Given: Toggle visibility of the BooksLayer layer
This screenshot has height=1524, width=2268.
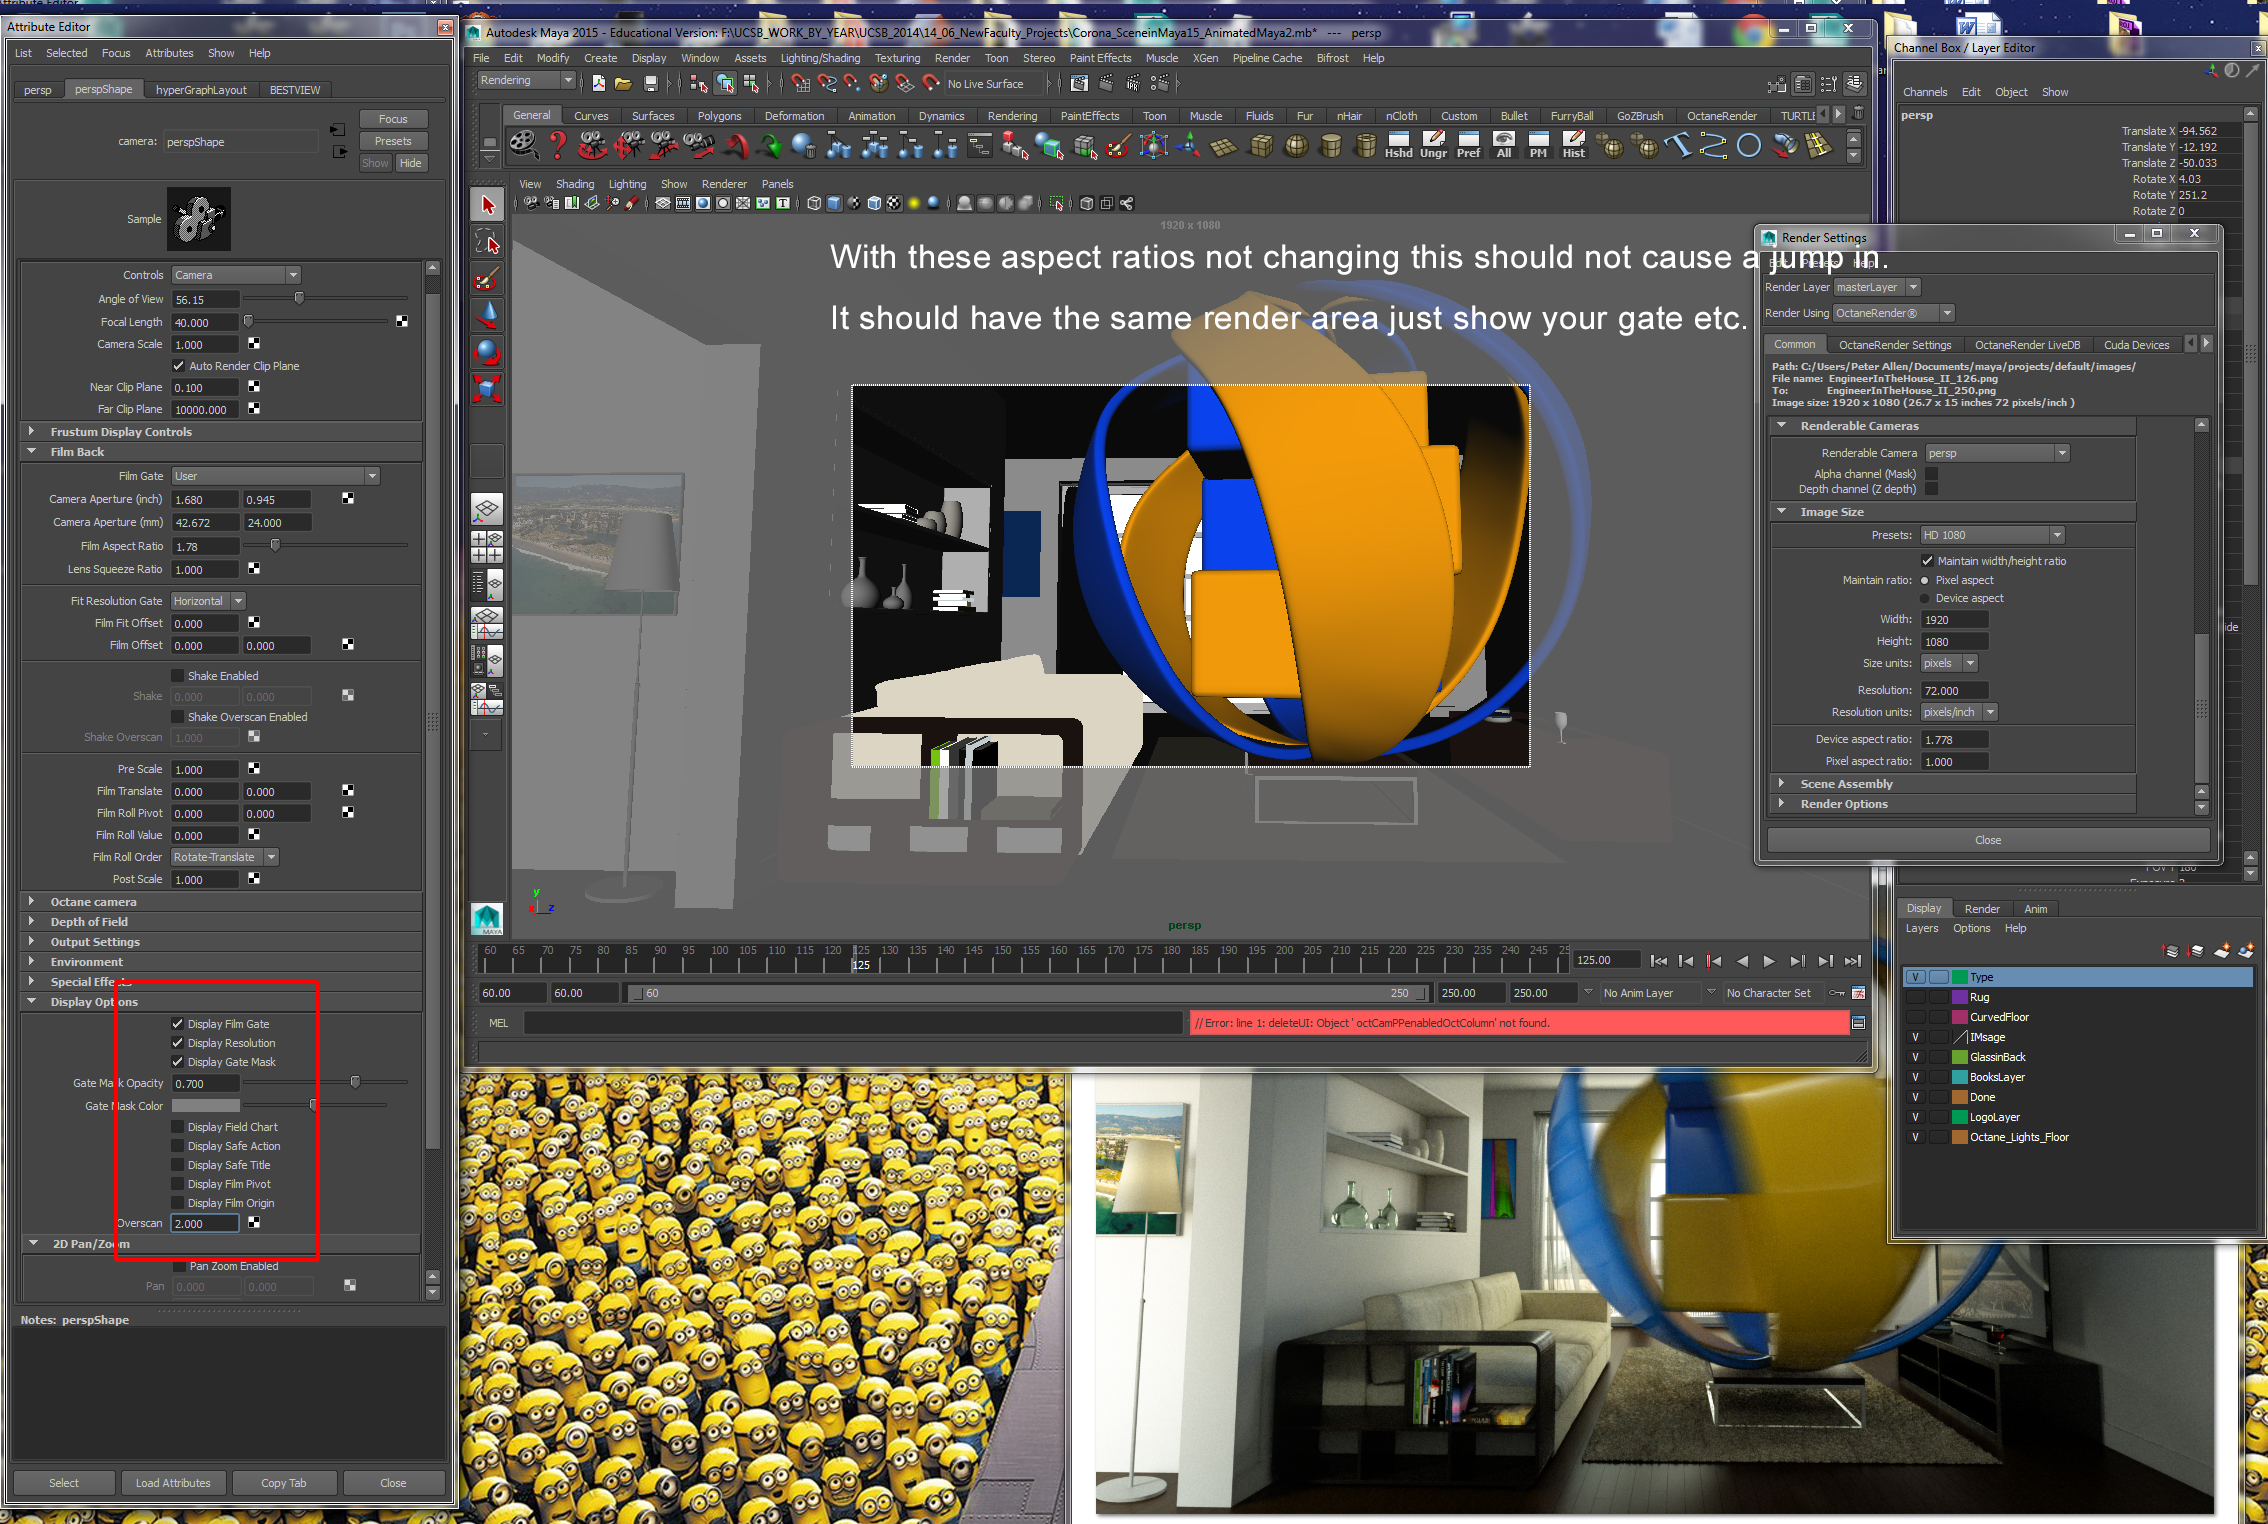Looking at the screenshot, I should (1915, 1077).
